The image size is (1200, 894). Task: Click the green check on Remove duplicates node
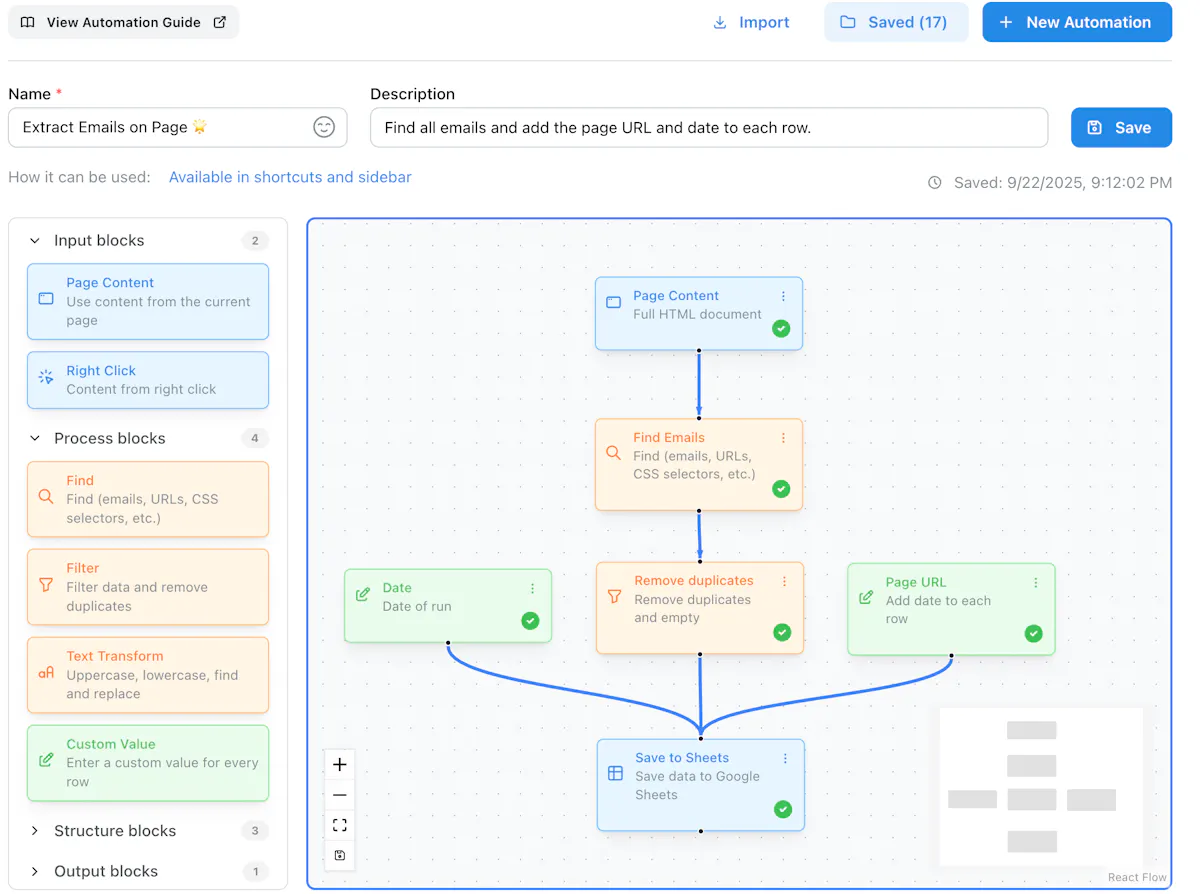tap(782, 632)
